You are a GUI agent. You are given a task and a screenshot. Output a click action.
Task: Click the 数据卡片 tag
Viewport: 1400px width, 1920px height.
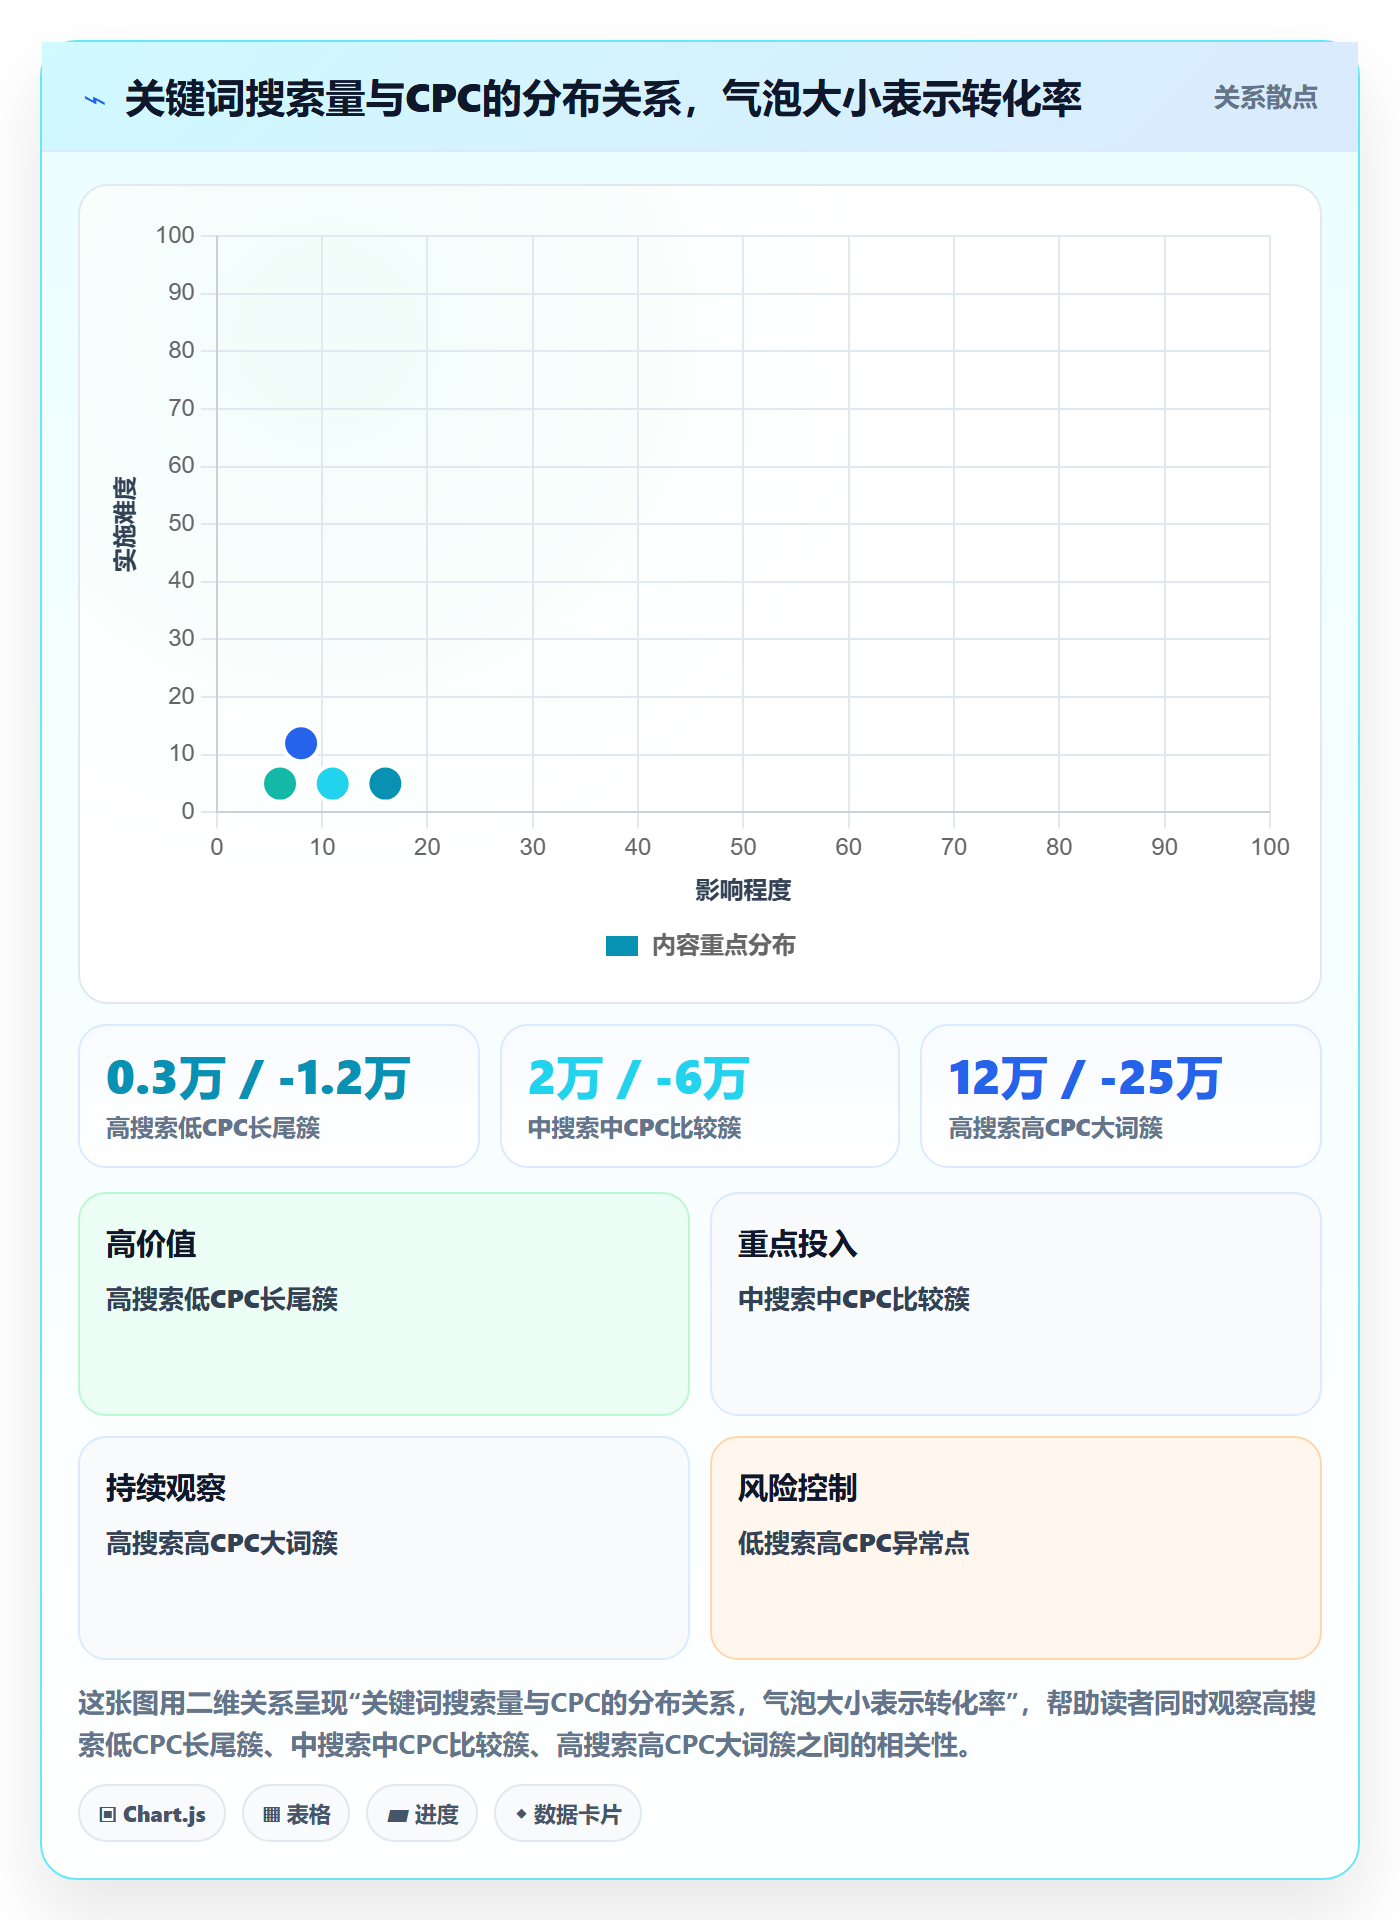568,1814
